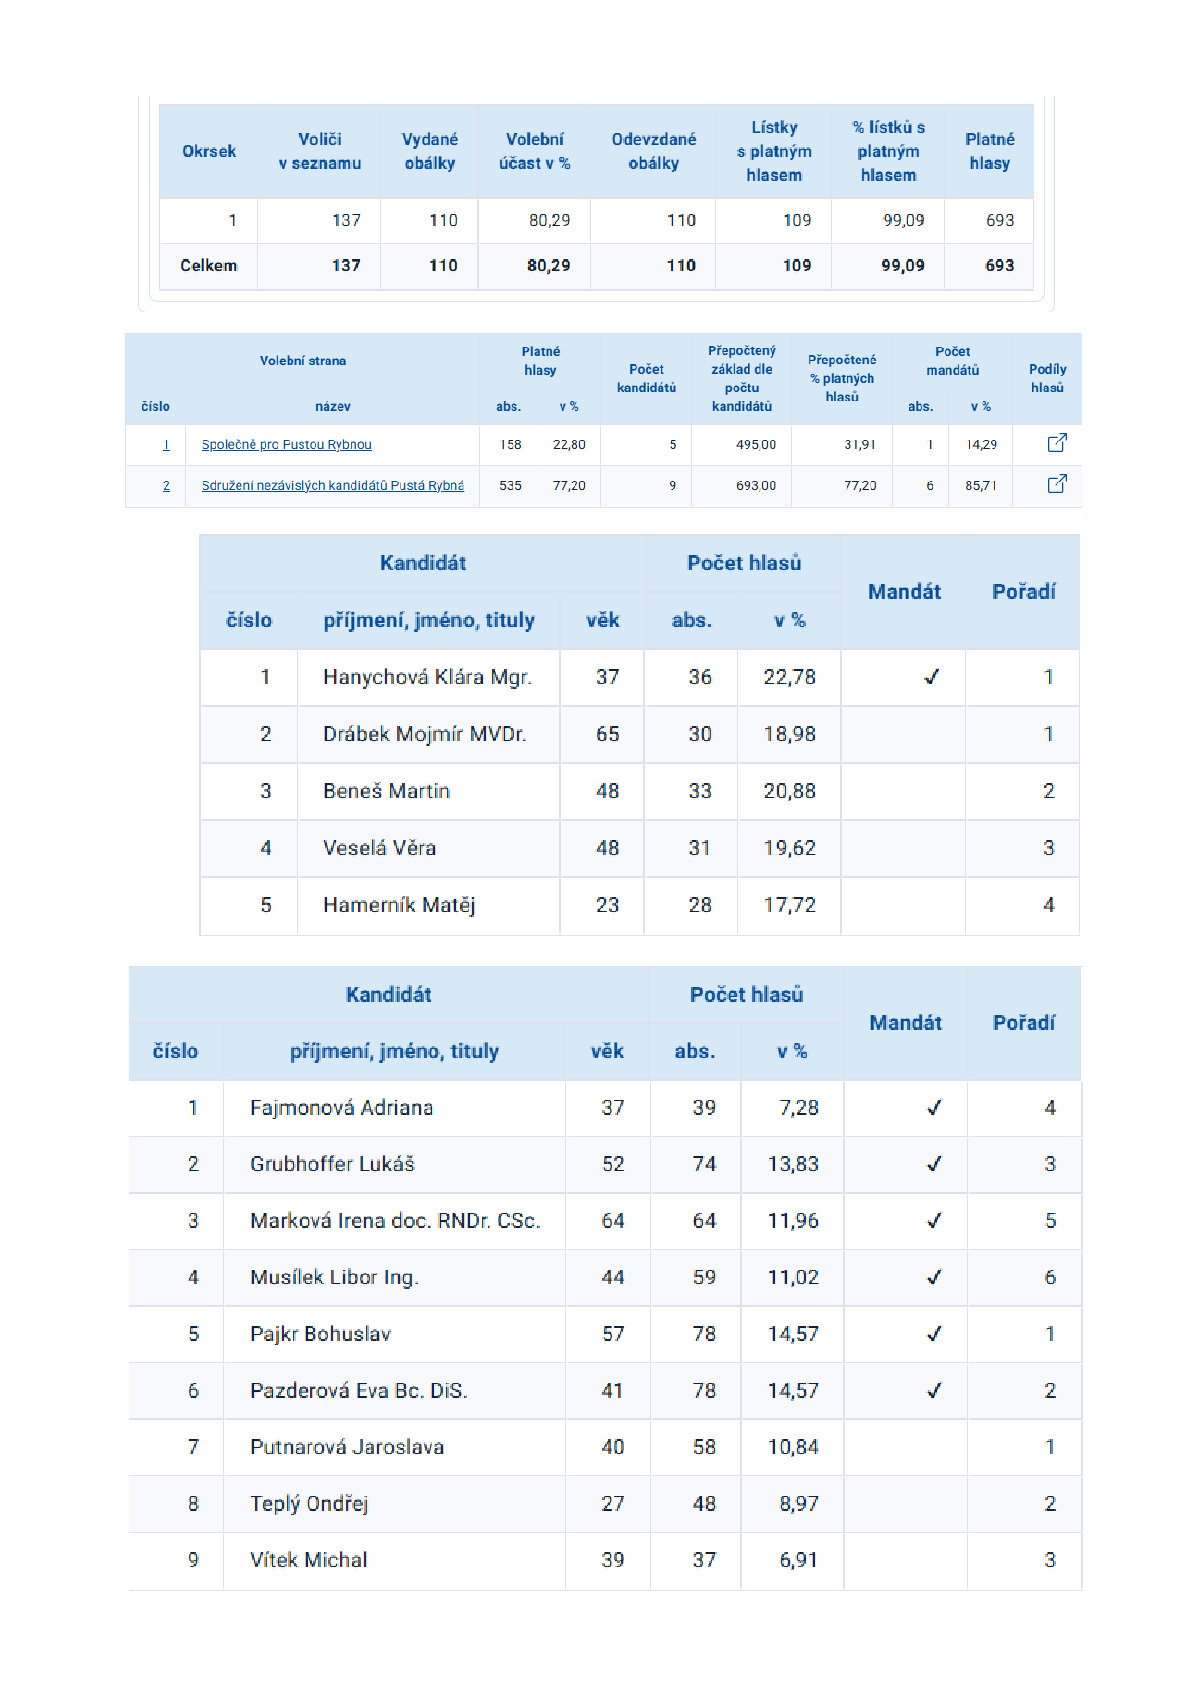This screenshot has width=1191, height=1684.
Task: Click candidate Hamerník Matěj
Action: [x=399, y=906]
